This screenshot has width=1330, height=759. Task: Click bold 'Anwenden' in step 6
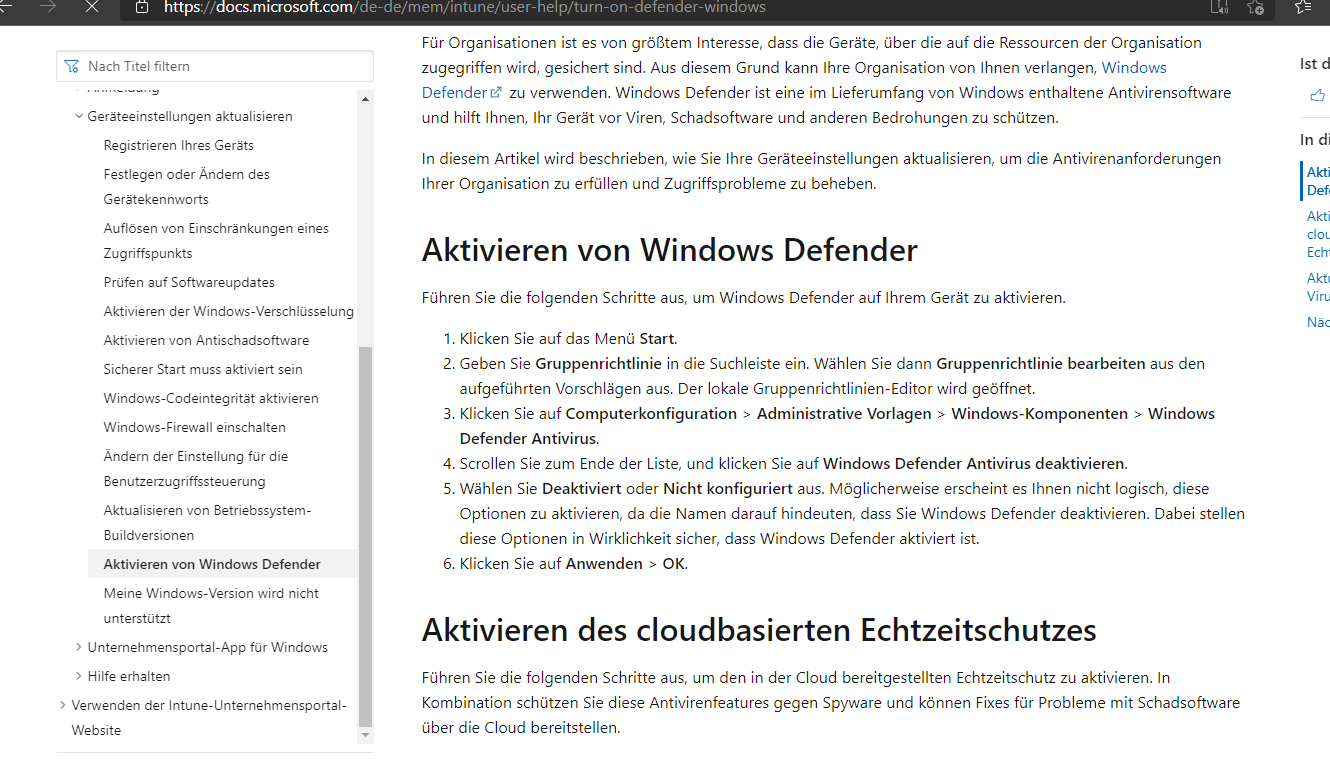click(x=604, y=563)
